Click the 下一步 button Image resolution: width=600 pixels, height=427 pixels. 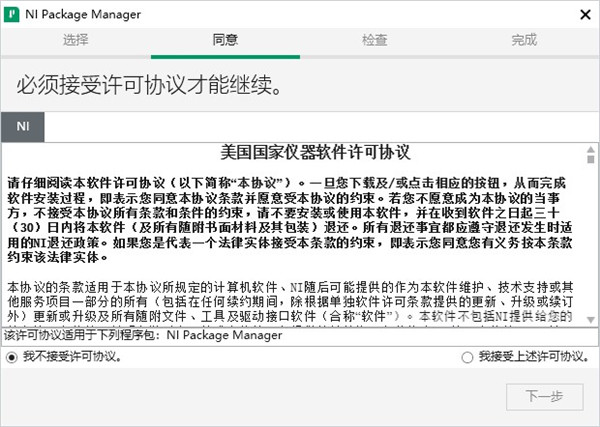[545, 396]
